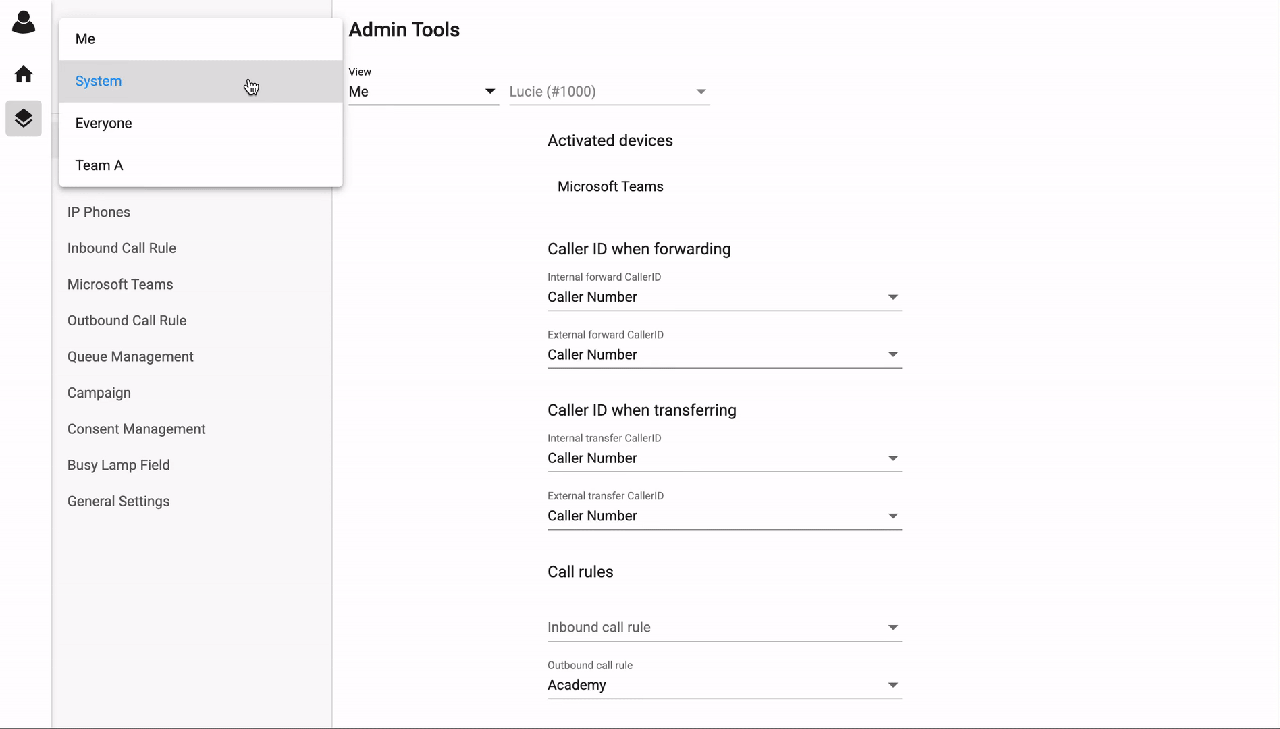Expand the Inbound call rule dropdown
Screen dimensions: 1280x729
[x=725, y=627]
